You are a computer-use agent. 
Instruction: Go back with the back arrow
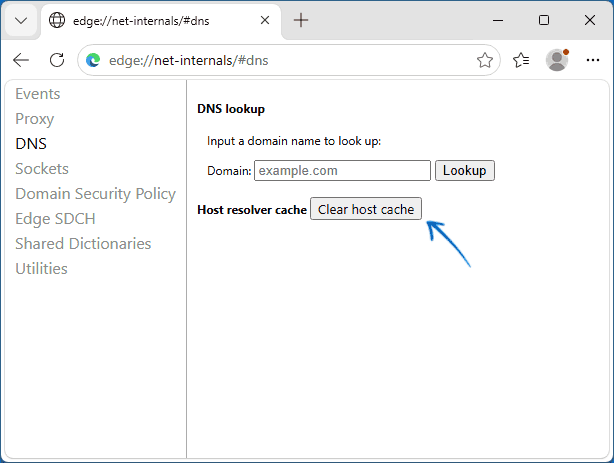[21, 60]
